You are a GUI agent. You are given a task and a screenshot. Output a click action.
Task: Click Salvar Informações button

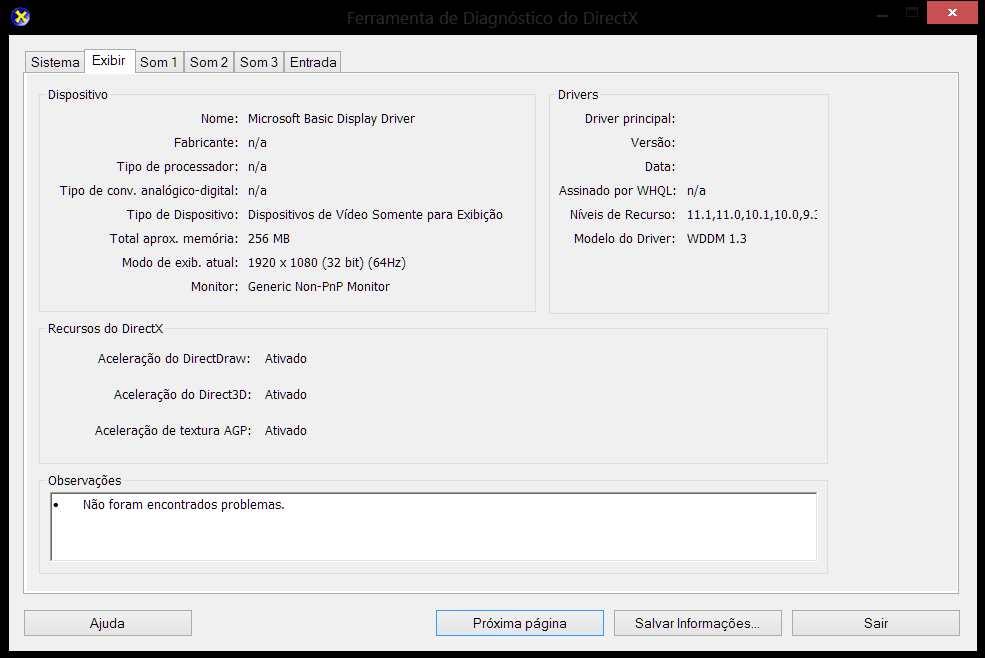click(x=697, y=623)
